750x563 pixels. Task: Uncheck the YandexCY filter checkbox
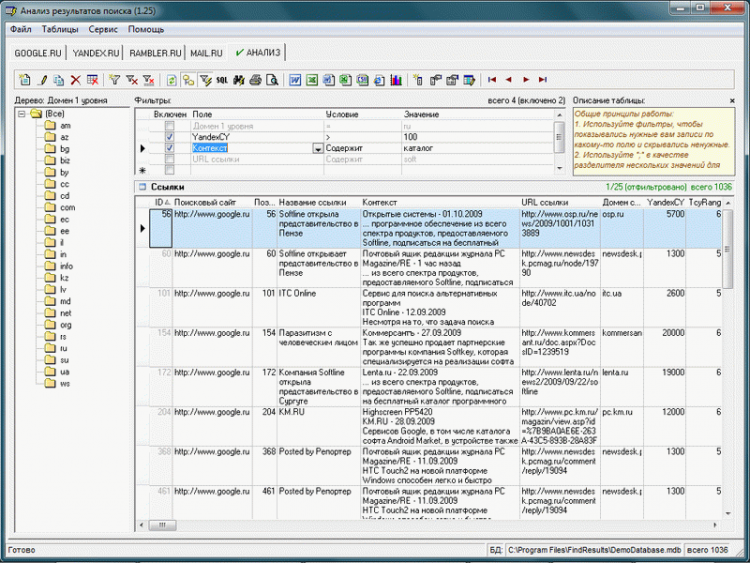point(169,137)
